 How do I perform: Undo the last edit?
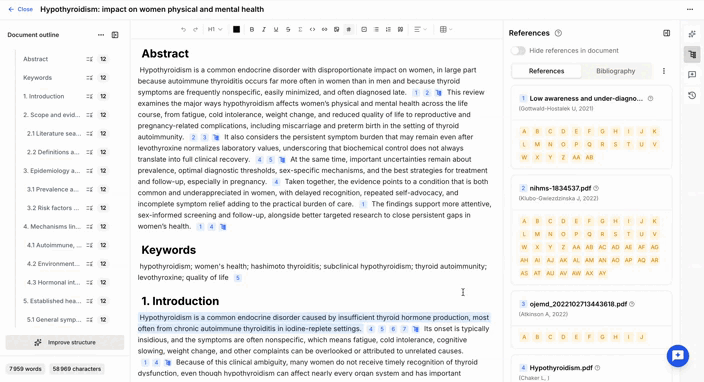coord(183,30)
